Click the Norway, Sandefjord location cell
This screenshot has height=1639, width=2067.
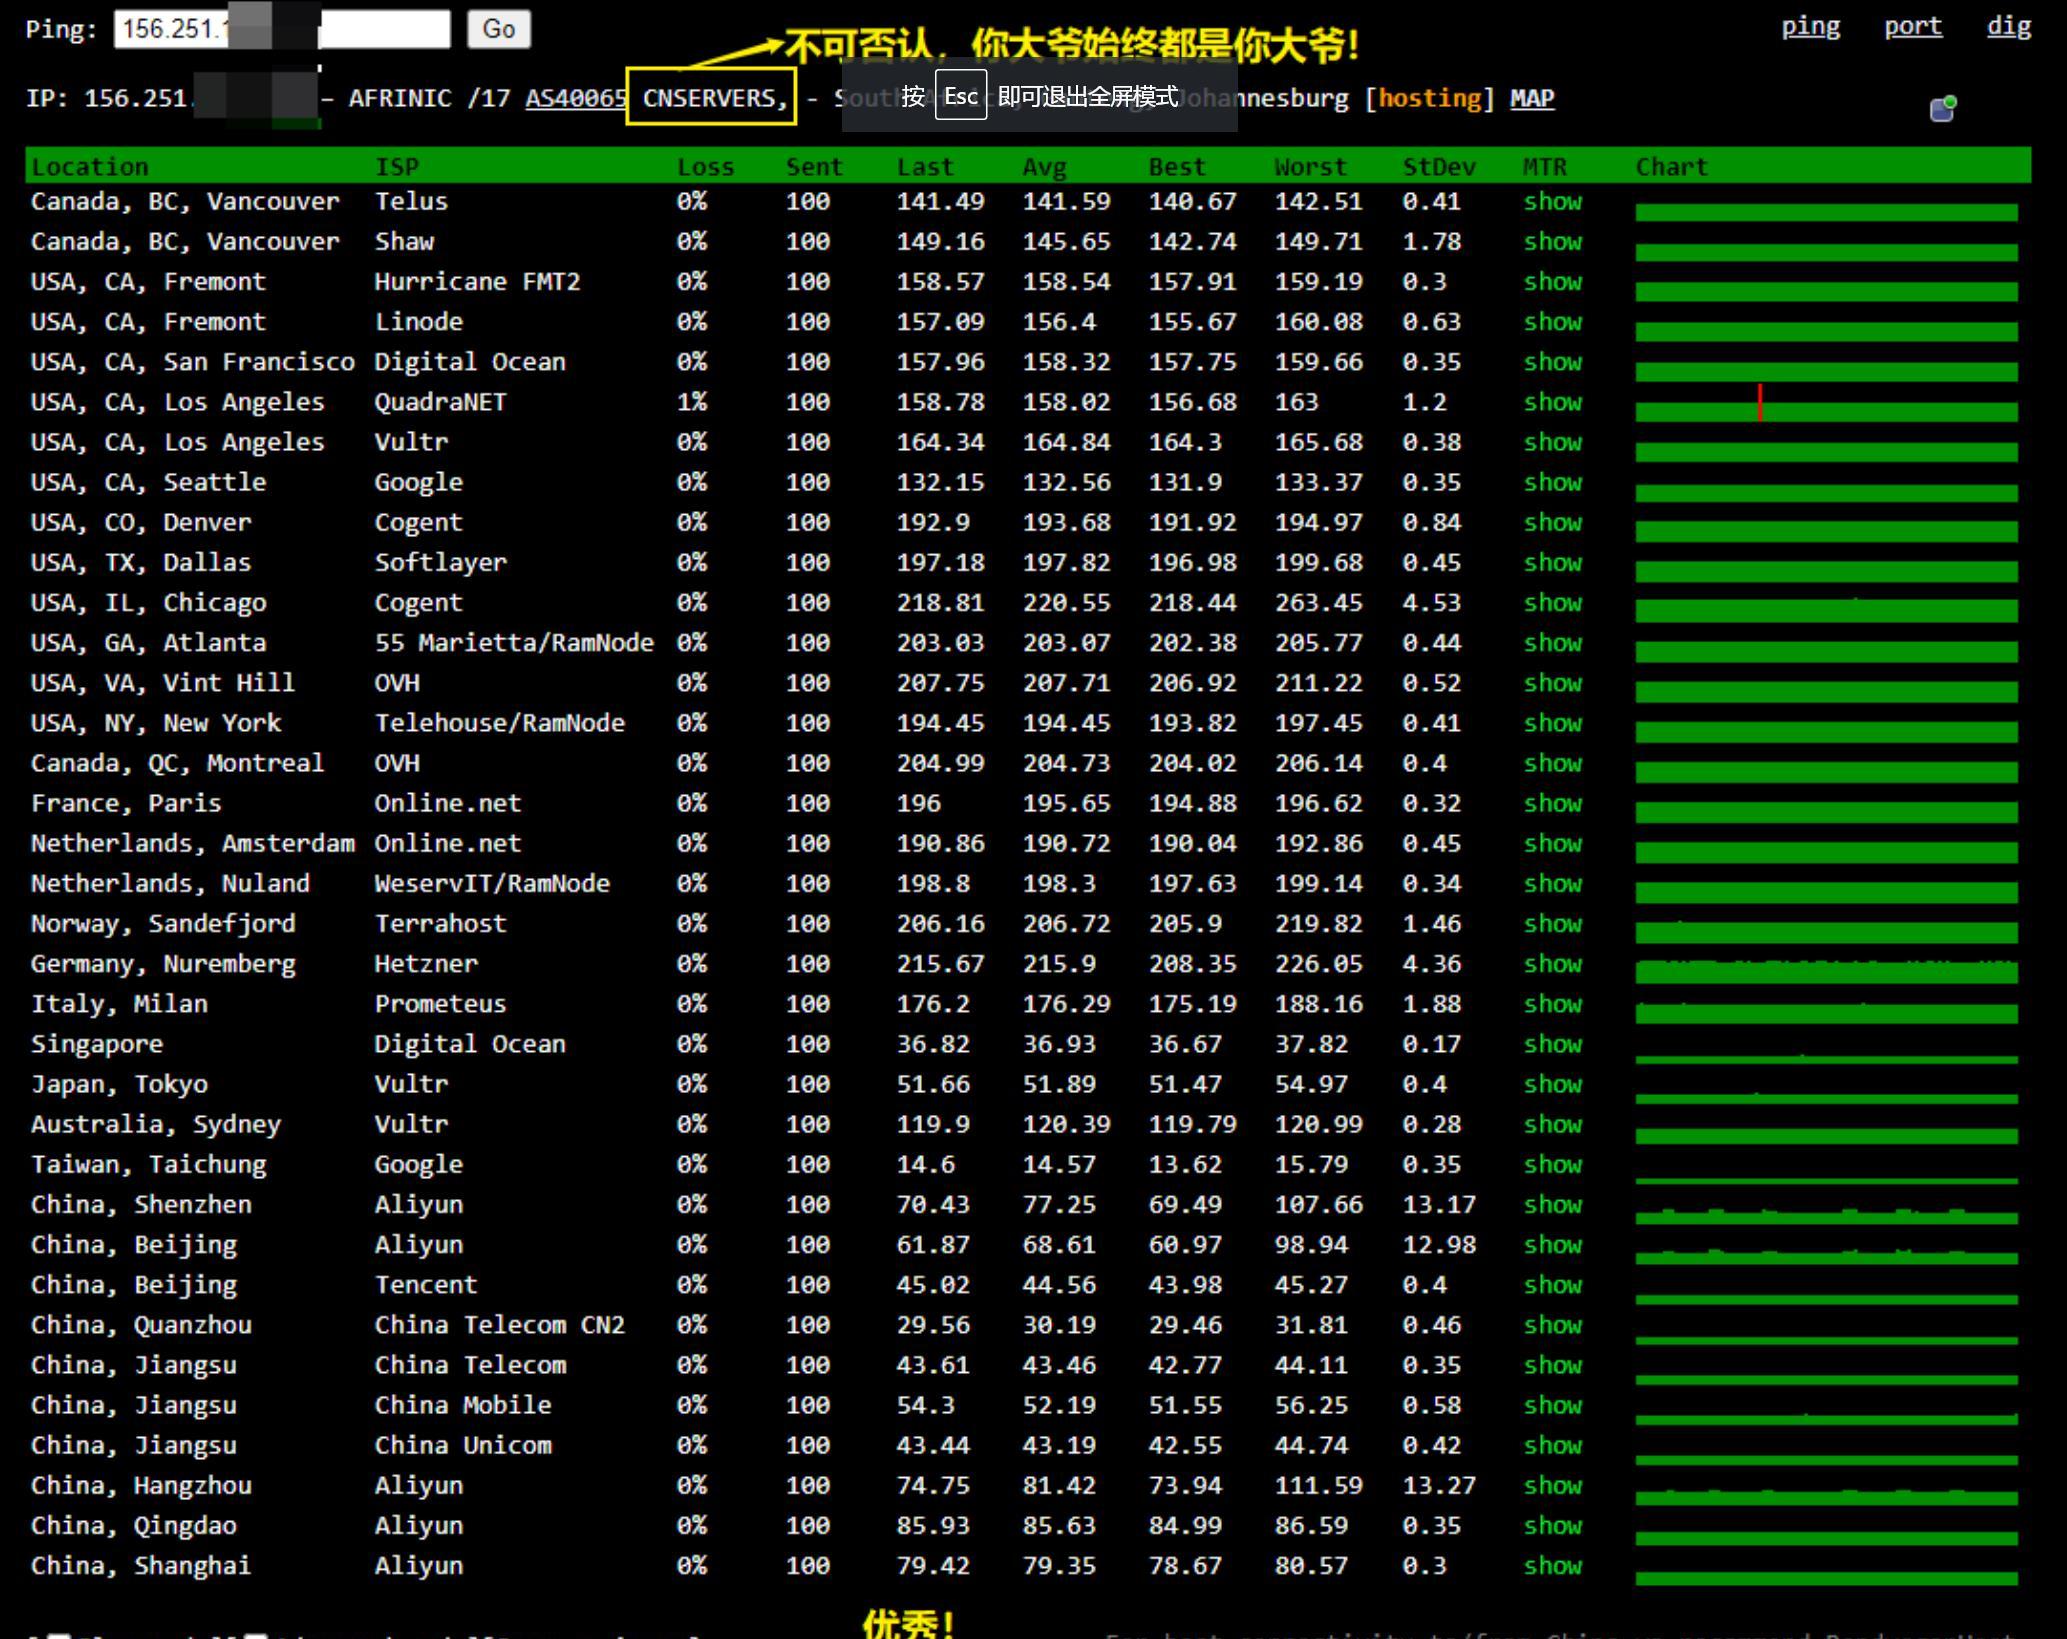pyautogui.click(x=163, y=922)
